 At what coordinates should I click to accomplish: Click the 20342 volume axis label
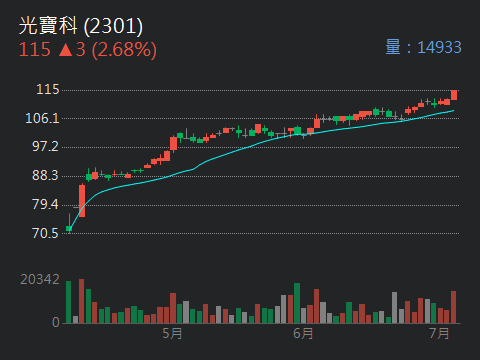click(40, 279)
